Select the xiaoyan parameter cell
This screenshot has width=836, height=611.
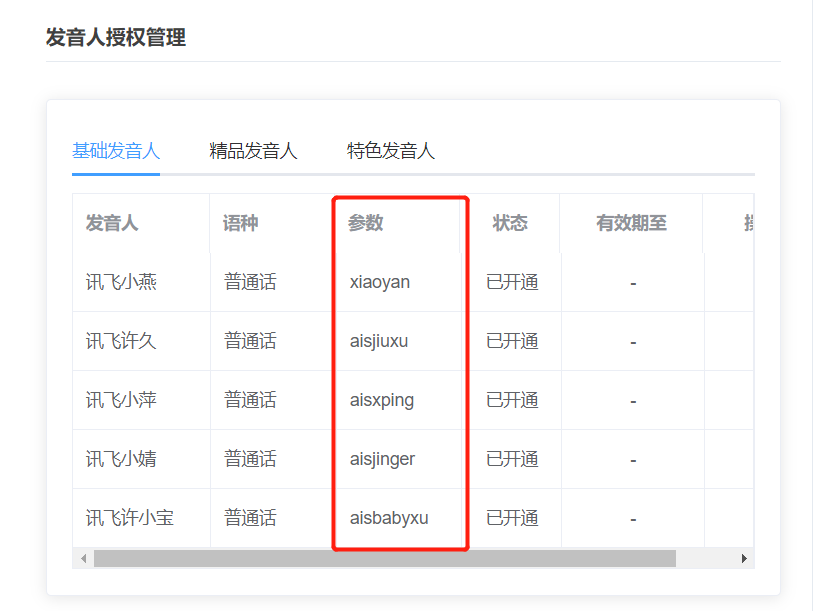tap(380, 282)
